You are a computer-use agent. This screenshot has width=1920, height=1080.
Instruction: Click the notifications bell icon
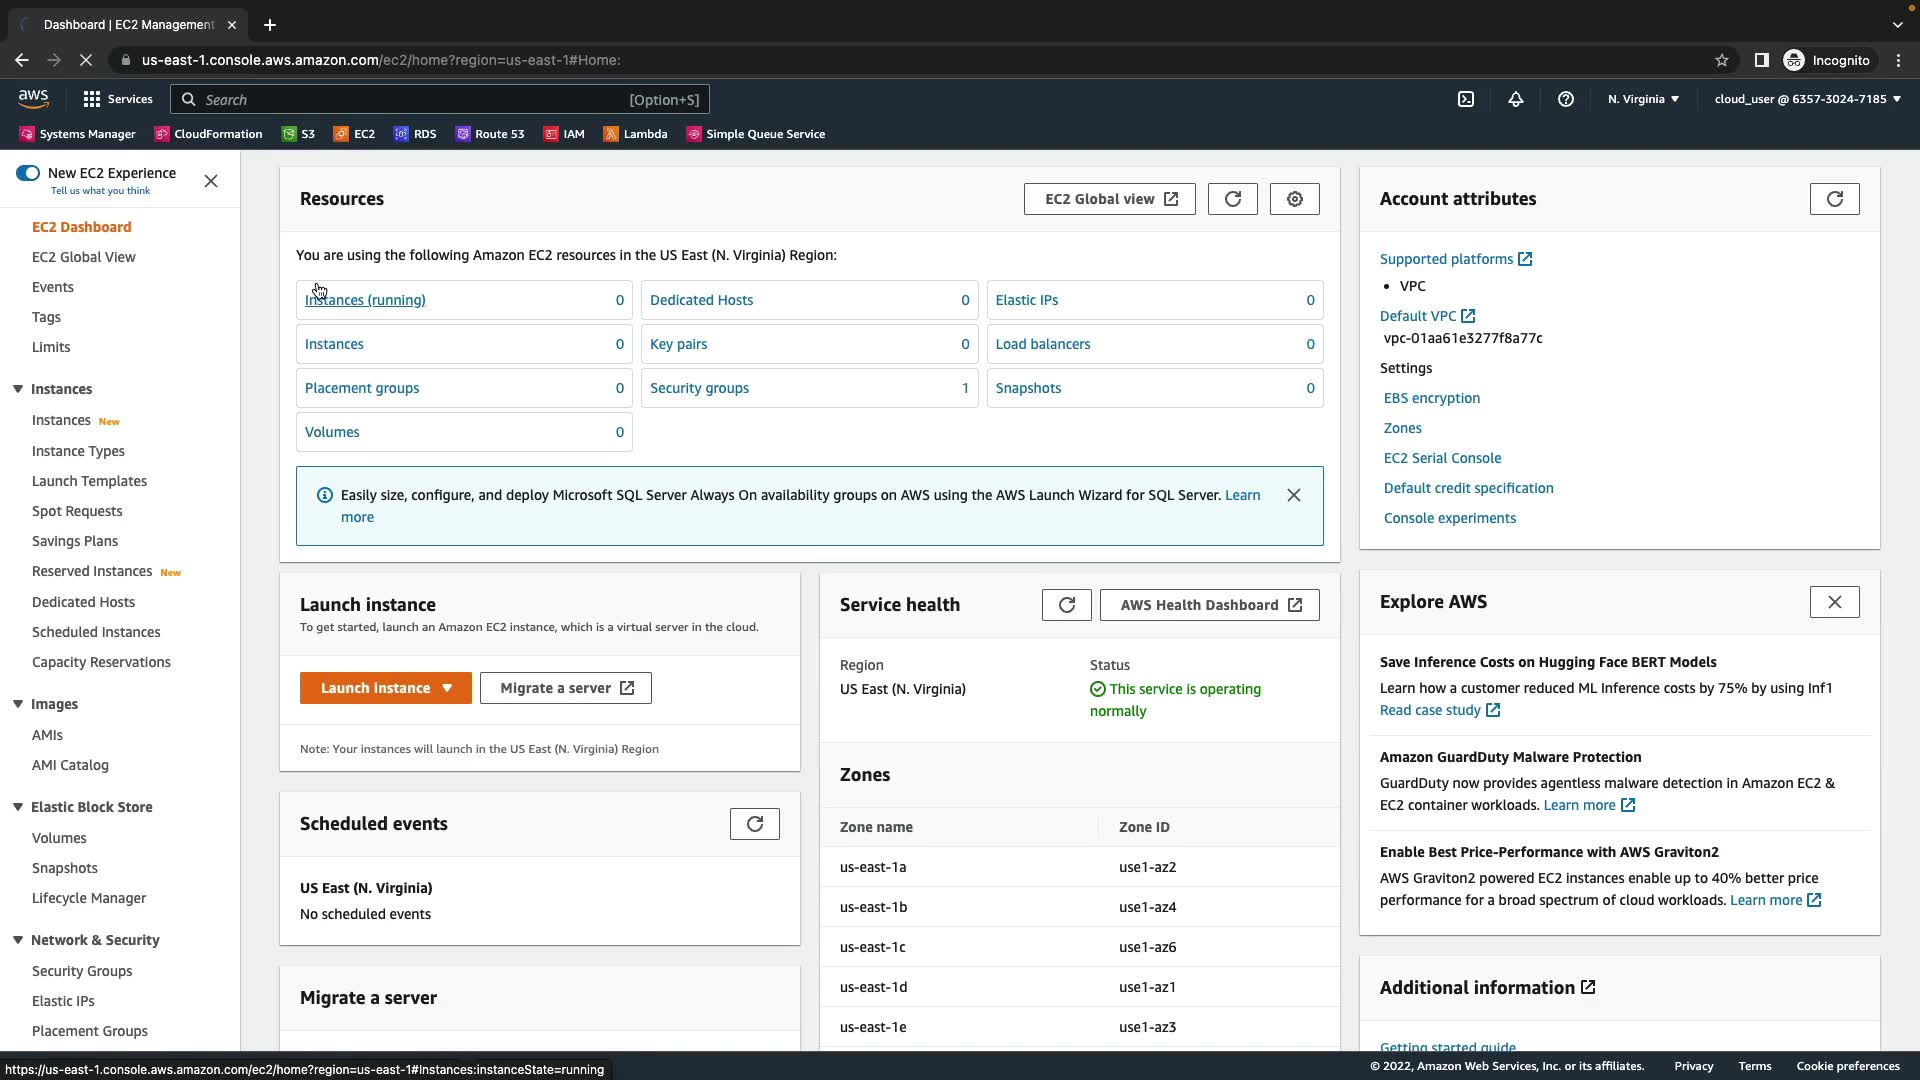(1516, 99)
